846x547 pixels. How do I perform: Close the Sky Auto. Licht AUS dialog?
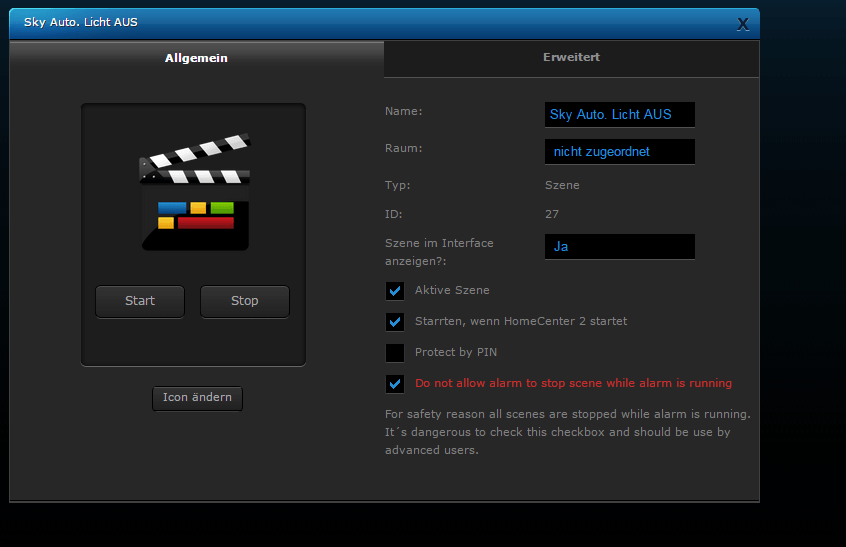click(x=743, y=24)
